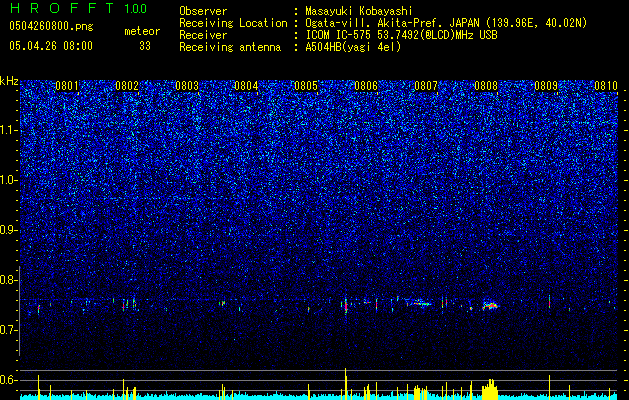Click the kHz axis unit label
629x400 pixels.
[9, 81]
